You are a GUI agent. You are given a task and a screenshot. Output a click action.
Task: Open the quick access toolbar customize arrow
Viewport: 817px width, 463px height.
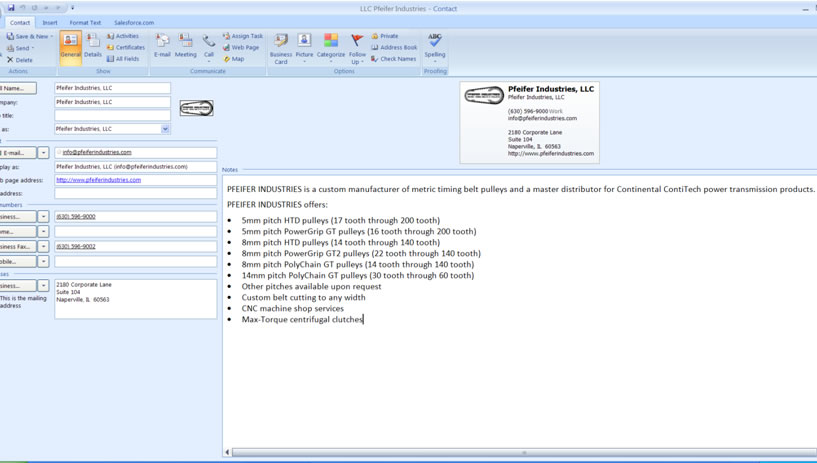pyautogui.click(x=72, y=8)
